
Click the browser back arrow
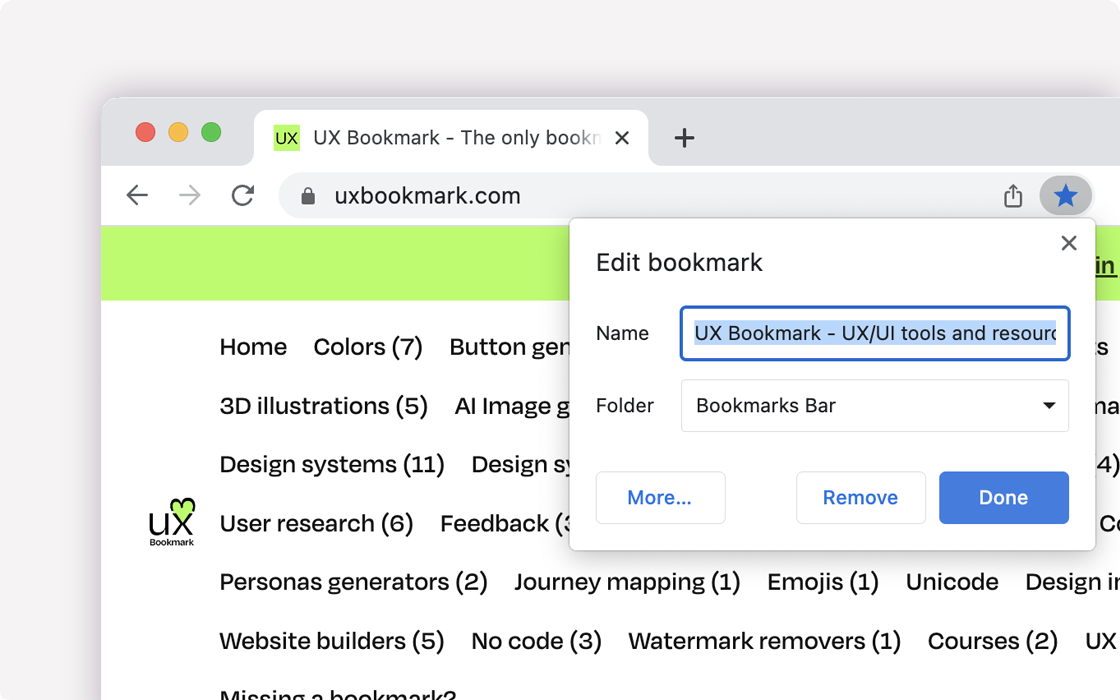[x=137, y=195]
